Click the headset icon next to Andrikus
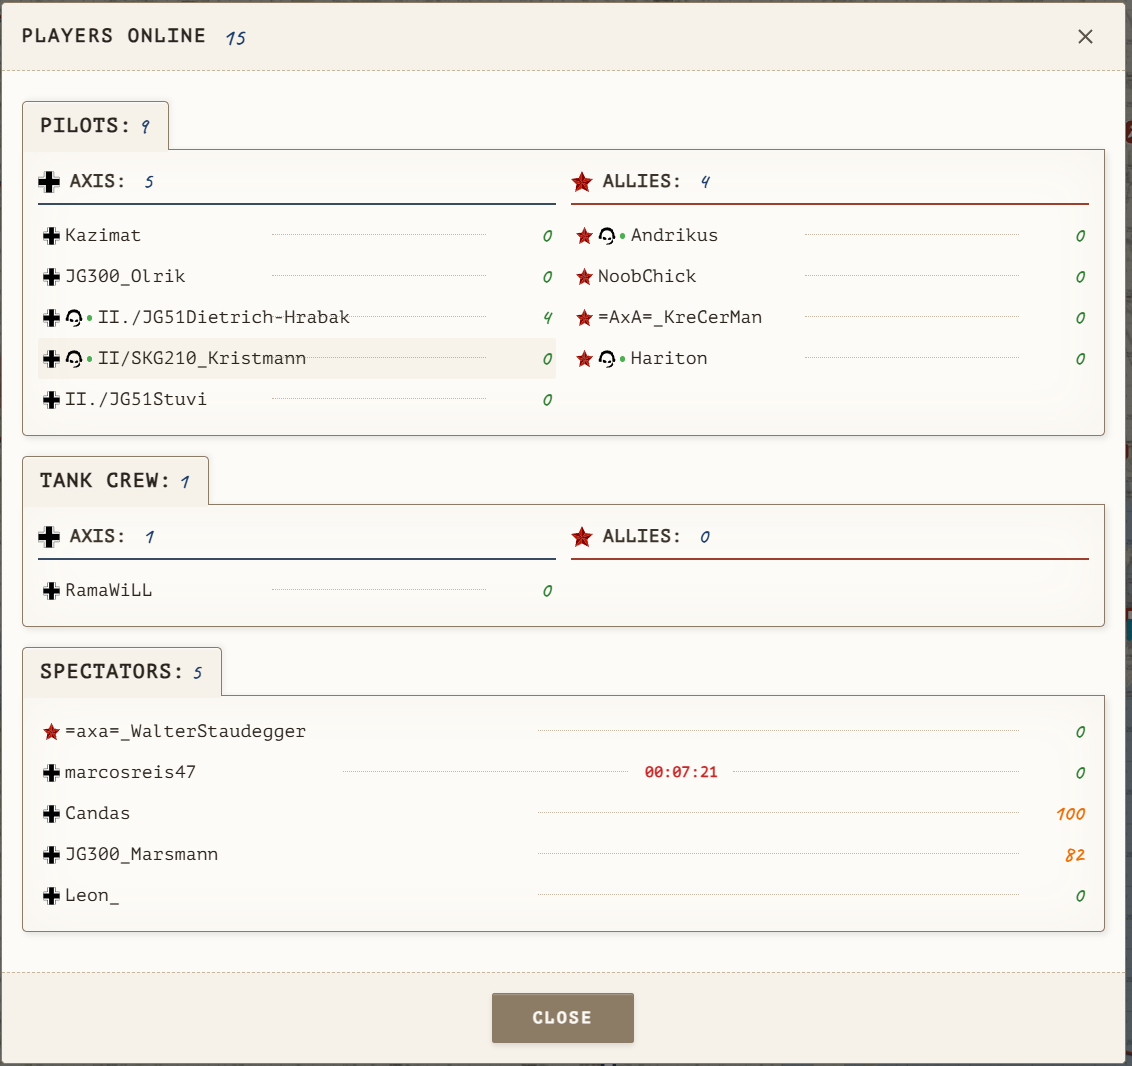1132x1066 pixels. [x=606, y=236]
